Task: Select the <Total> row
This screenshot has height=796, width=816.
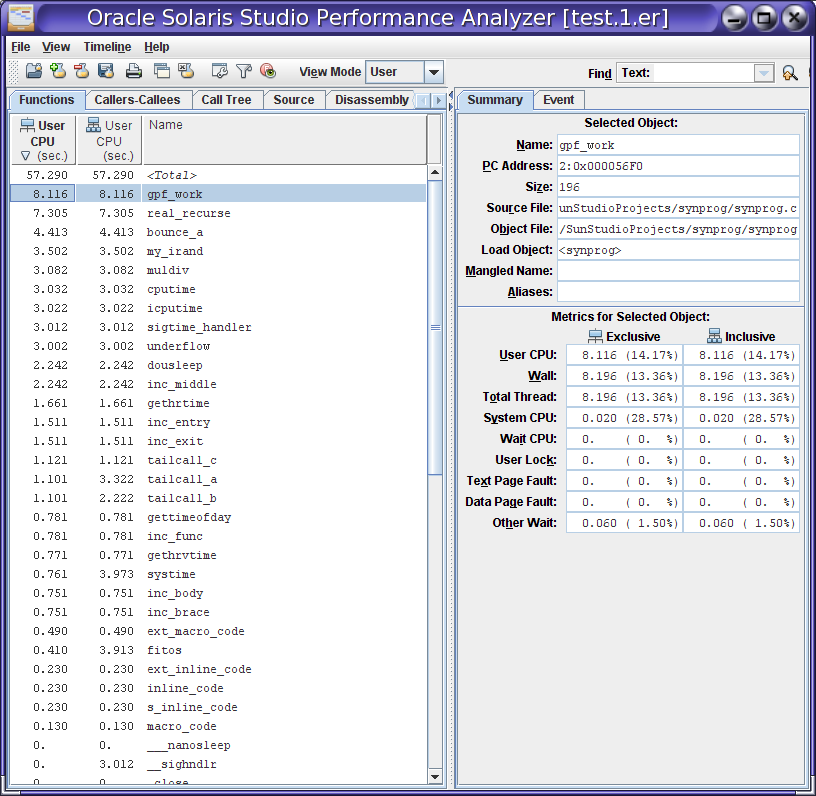Action: point(218,175)
